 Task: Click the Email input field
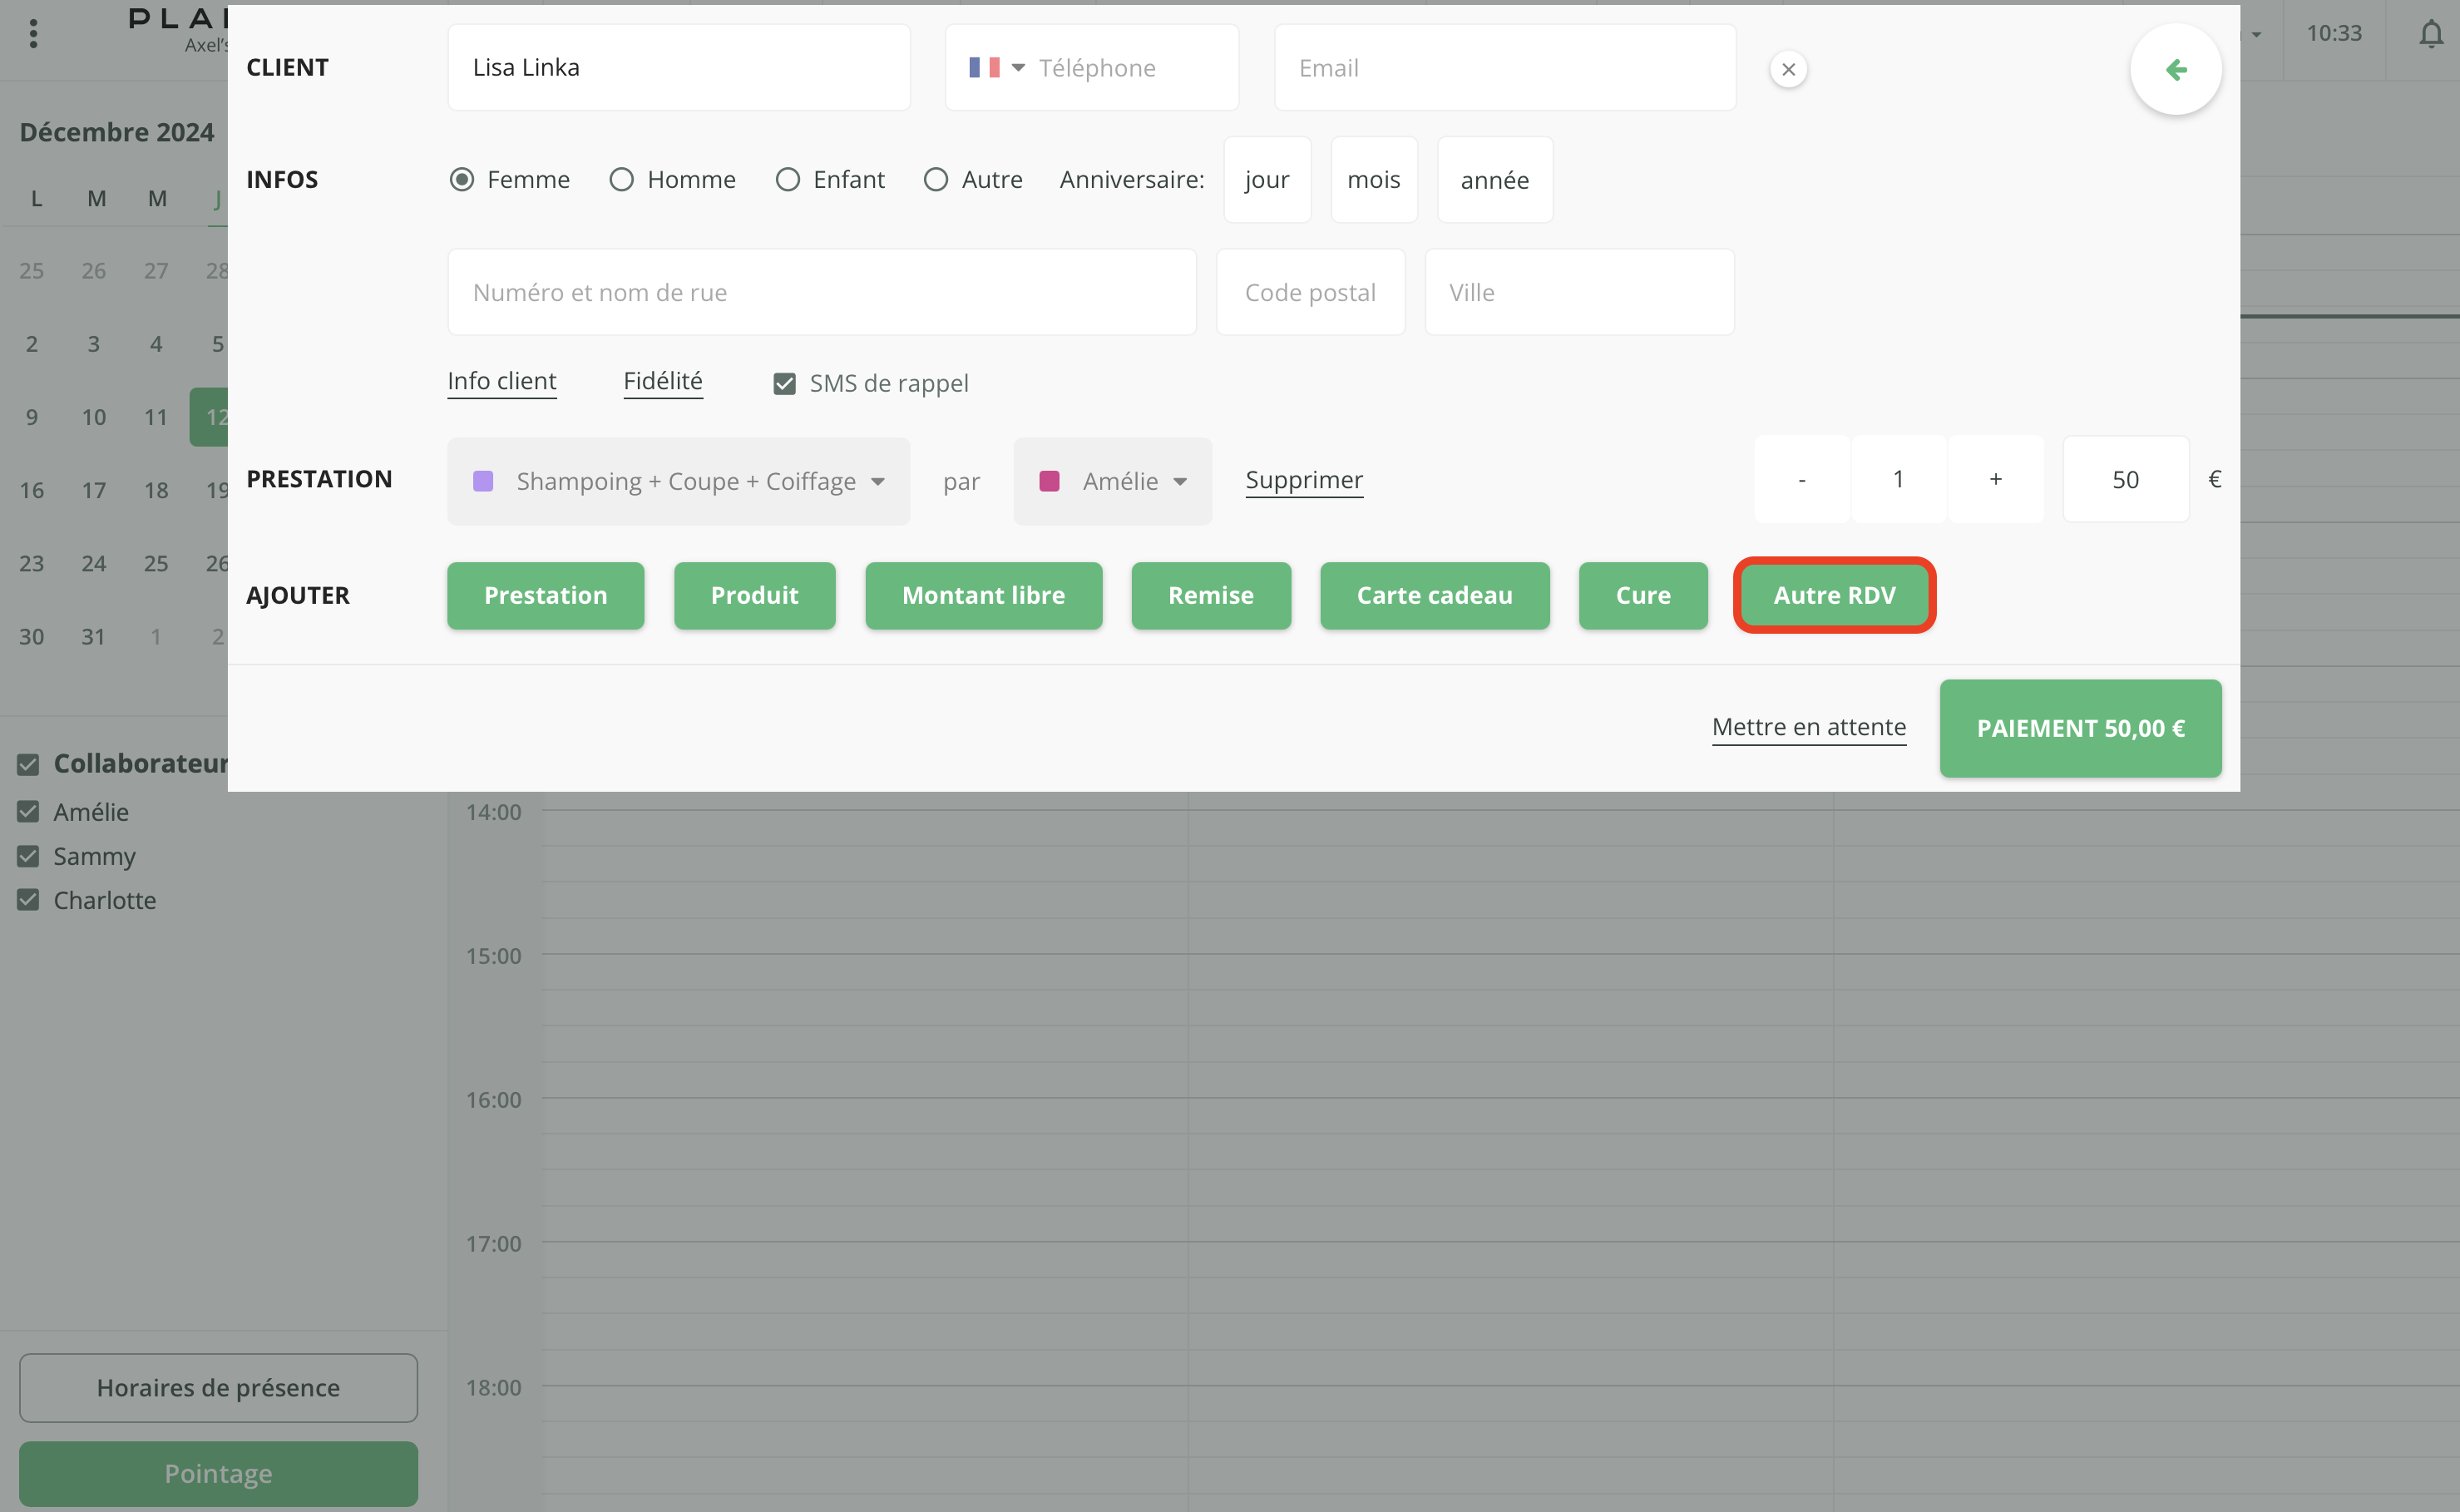[x=1504, y=67]
